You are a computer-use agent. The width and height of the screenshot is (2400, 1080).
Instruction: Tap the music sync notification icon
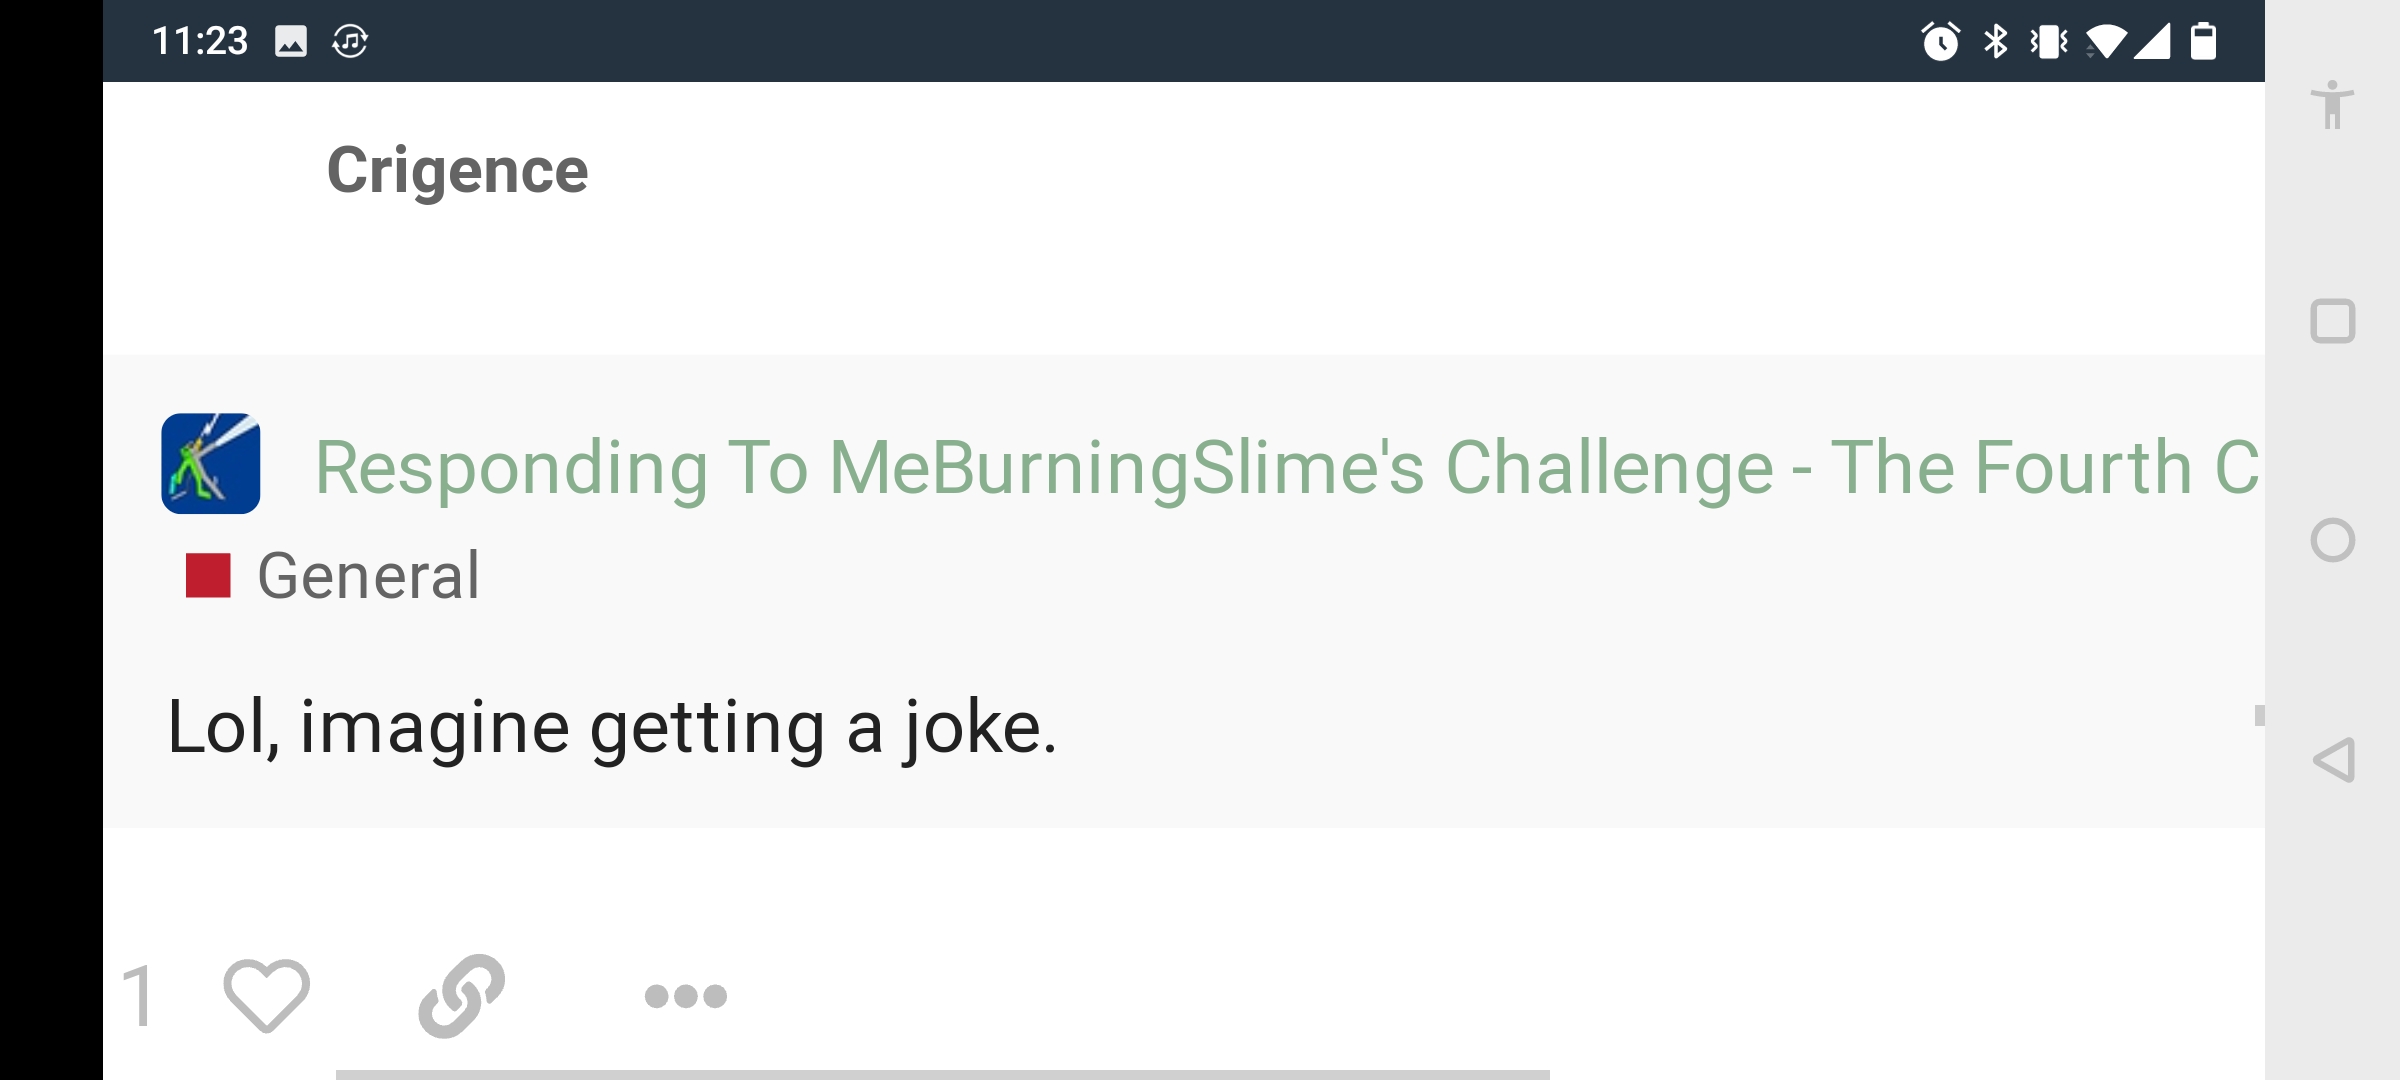tap(350, 41)
